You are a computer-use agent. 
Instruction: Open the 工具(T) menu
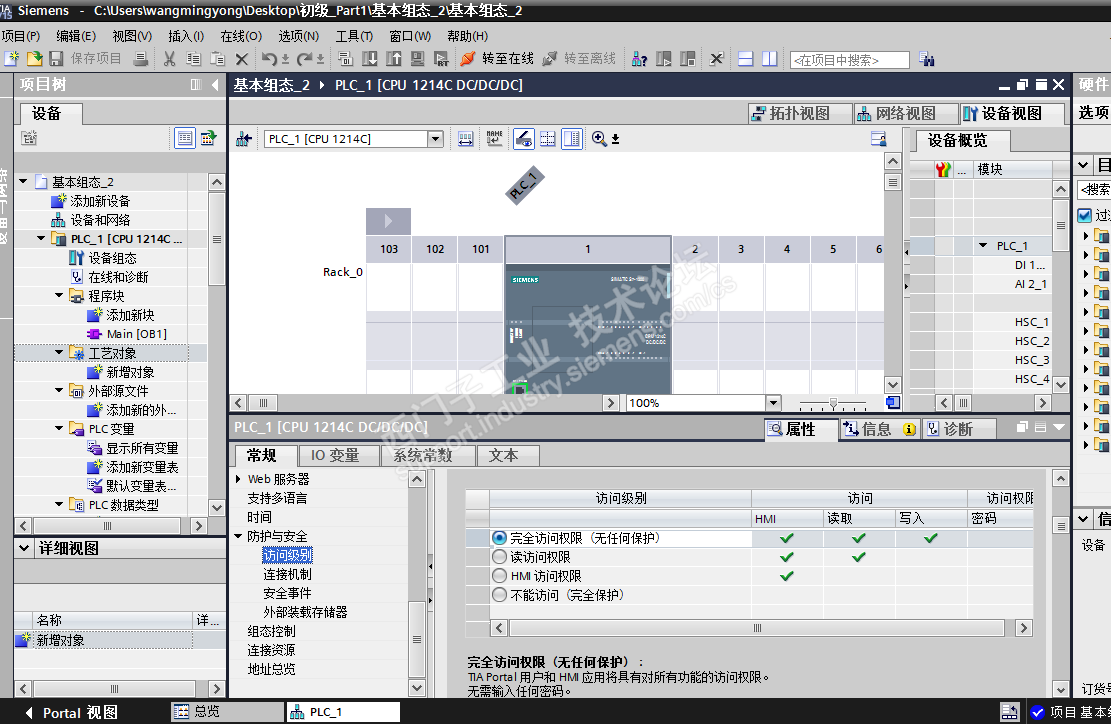354,35
